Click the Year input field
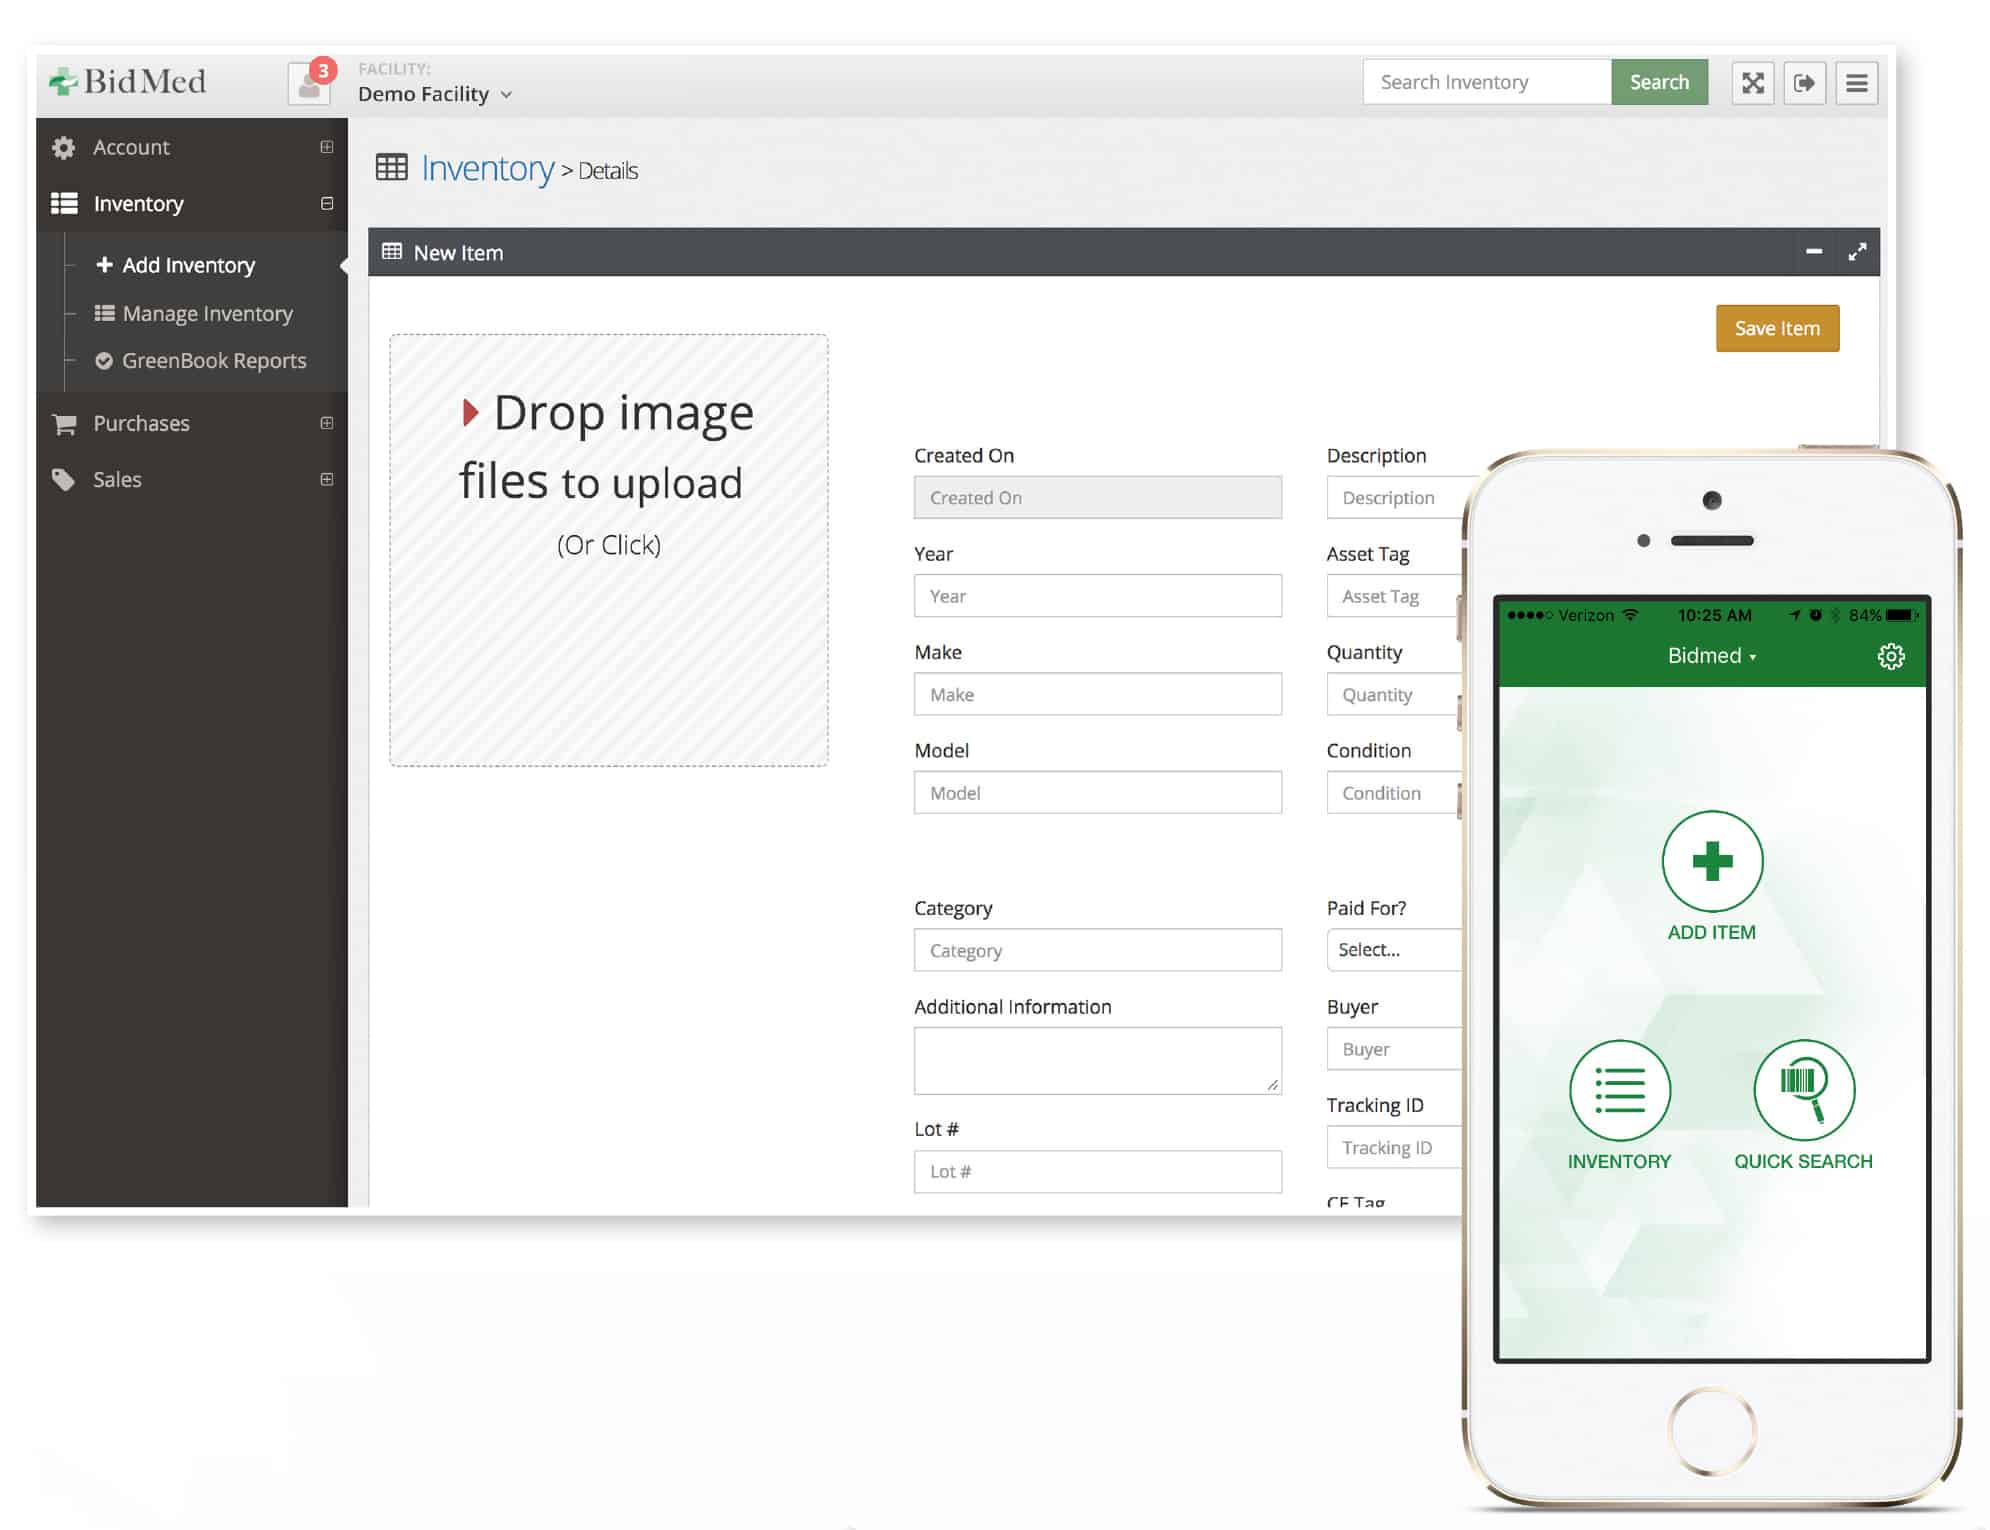 tap(1097, 596)
